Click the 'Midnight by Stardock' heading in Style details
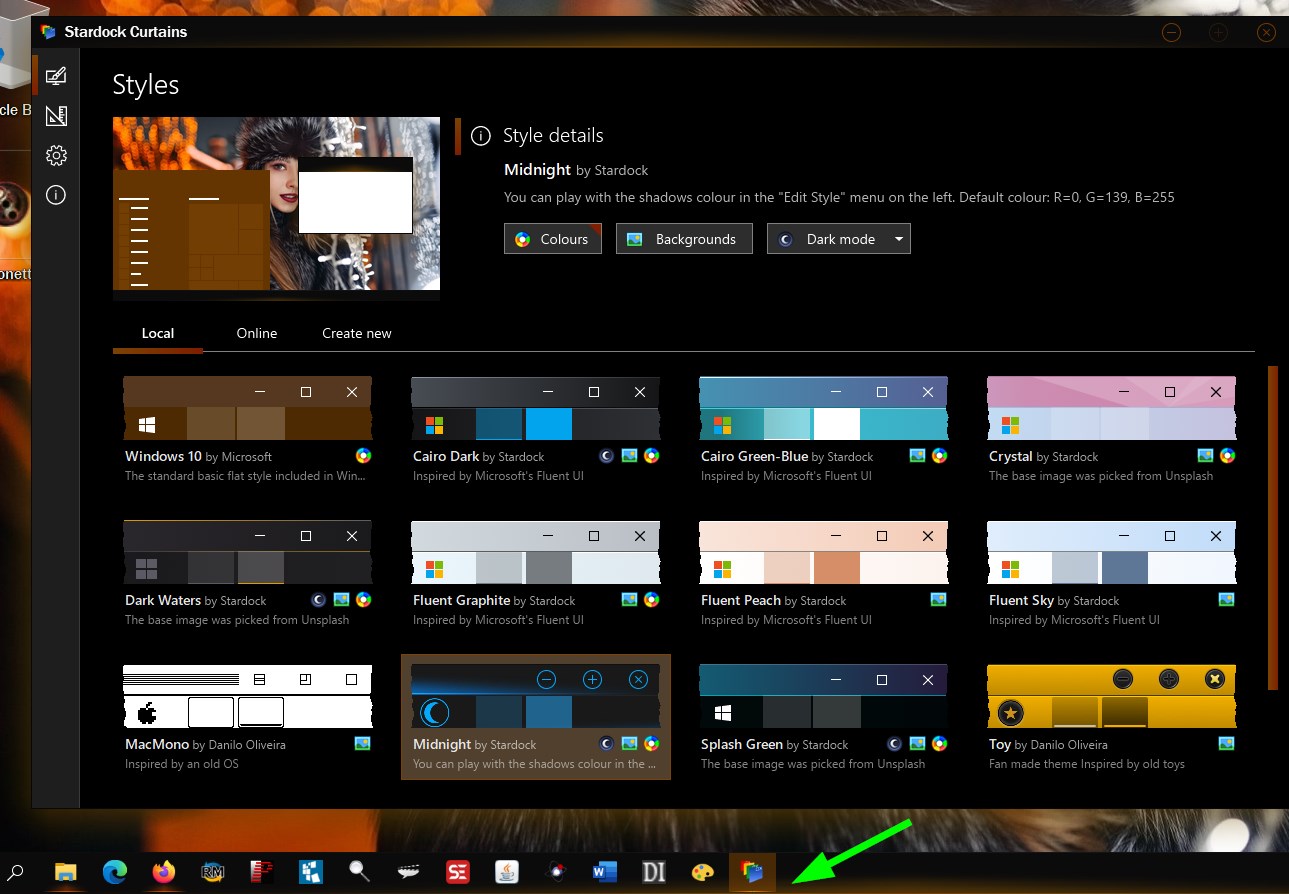Image resolution: width=1289 pixels, height=894 pixels. 576,170
